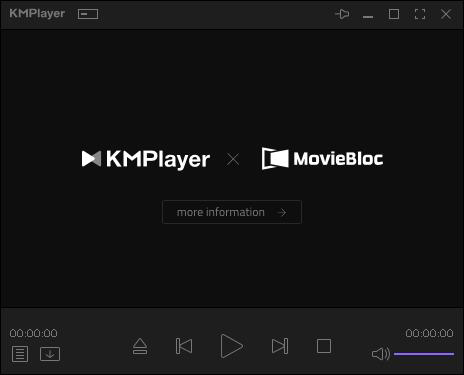Pin window always on top
This screenshot has width=464, height=375.
point(342,14)
